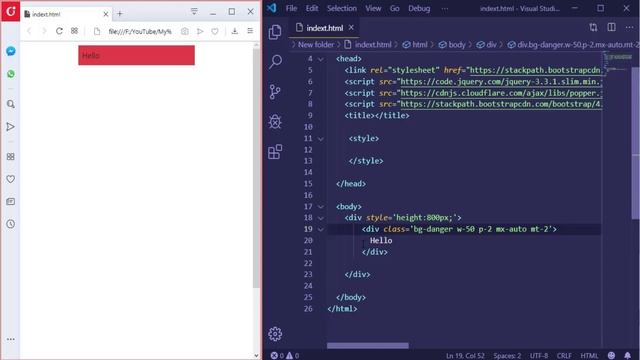Viewport: 640px width, 360px height.
Task: Click the html breadcrumb
Action: click(x=415, y=44)
